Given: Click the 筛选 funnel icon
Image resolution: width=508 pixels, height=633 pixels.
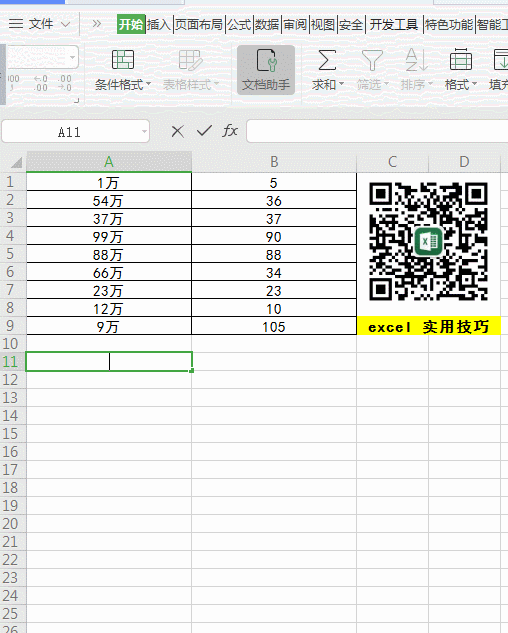Looking at the screenshot, I should click(x=372, y=60).
